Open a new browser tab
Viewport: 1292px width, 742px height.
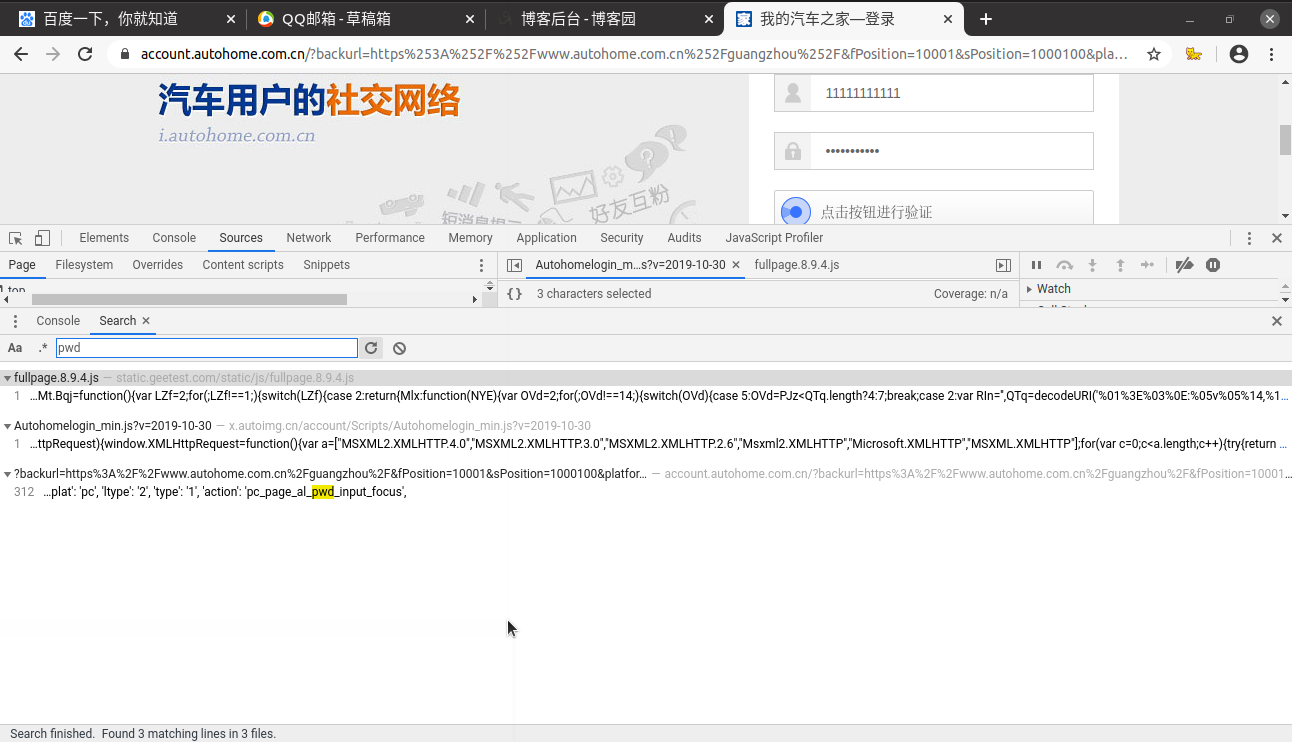click(x=986, y=19)
